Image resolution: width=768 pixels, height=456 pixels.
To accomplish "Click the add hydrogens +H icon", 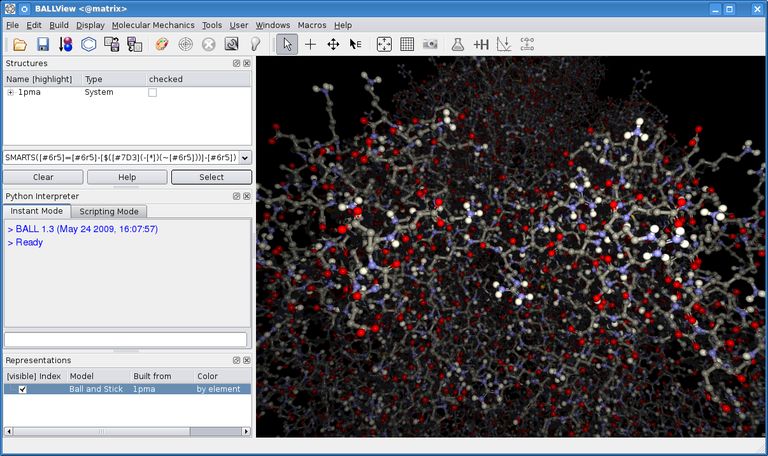I will point(481,45).
